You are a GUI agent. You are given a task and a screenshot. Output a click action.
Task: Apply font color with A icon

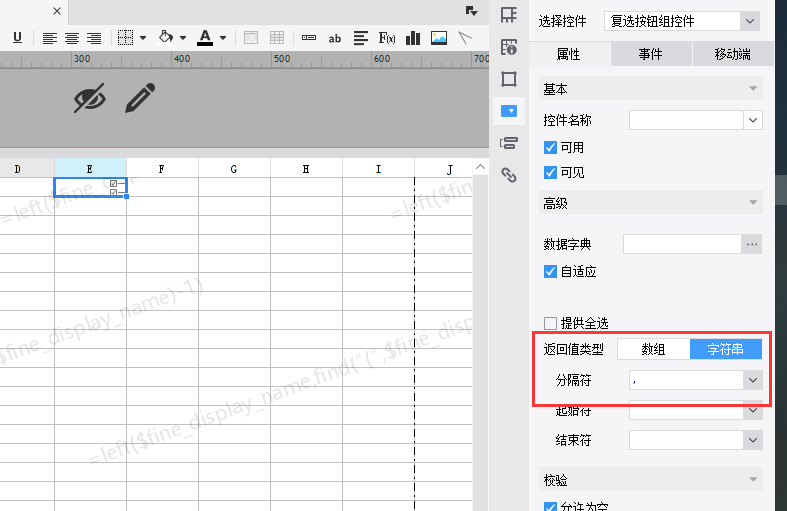tap(205, 38)
